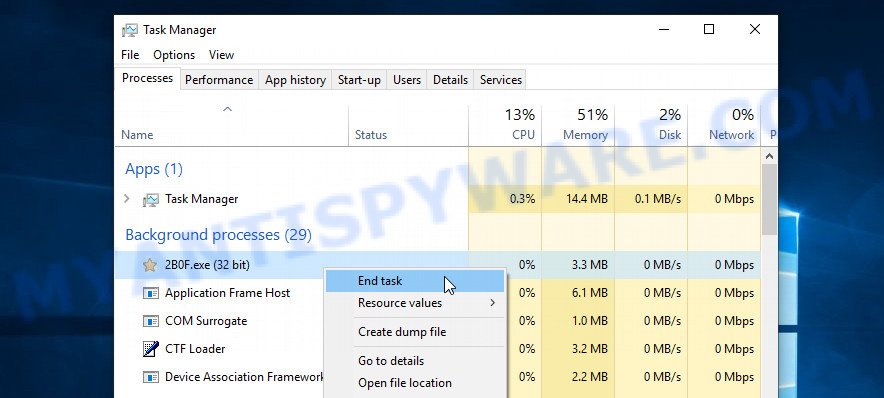Maximize the Task Manager window
The height and width of the screenshot is (398, 884).
(x=709, y=29)
